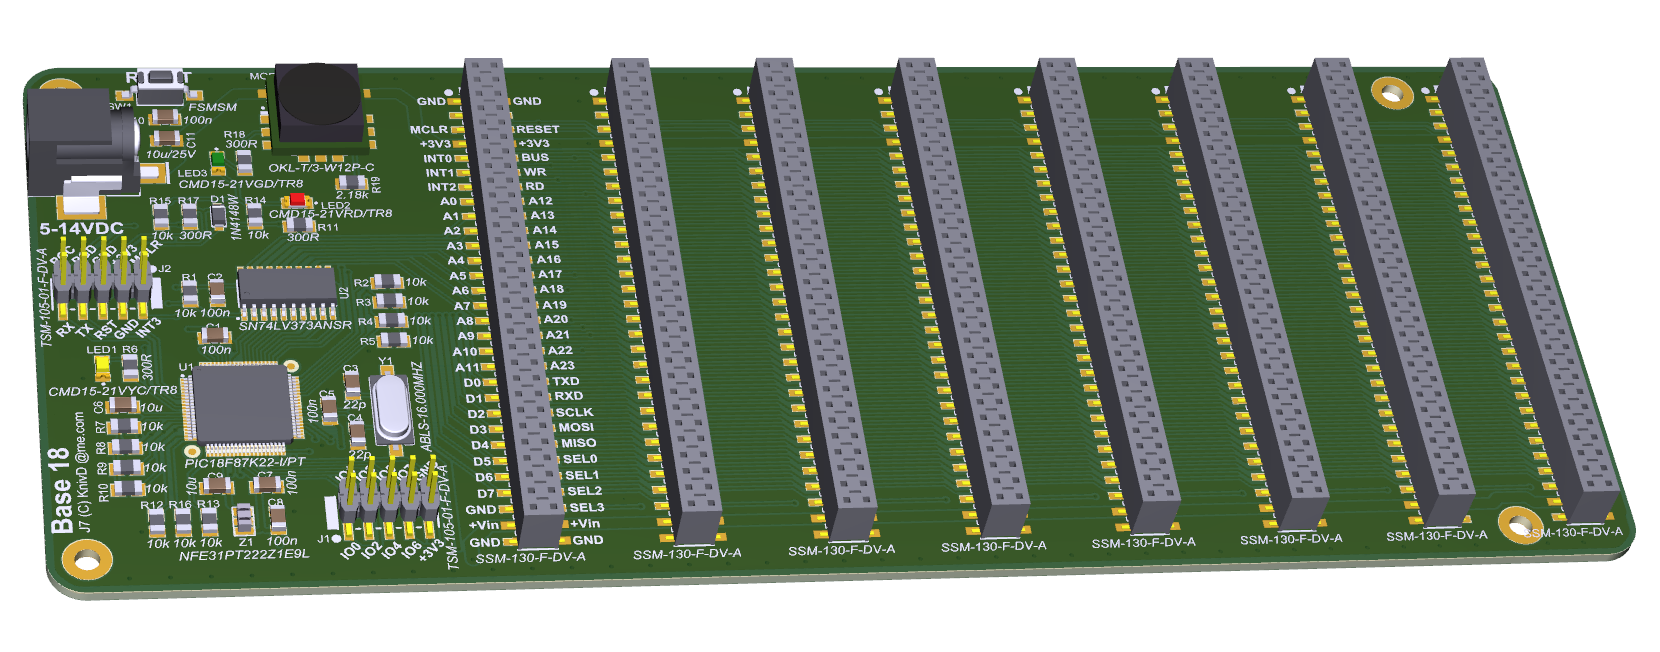Screen dimensions: 1660x652
Task: Select the TXD pin label
Action: tap(566, 381)
